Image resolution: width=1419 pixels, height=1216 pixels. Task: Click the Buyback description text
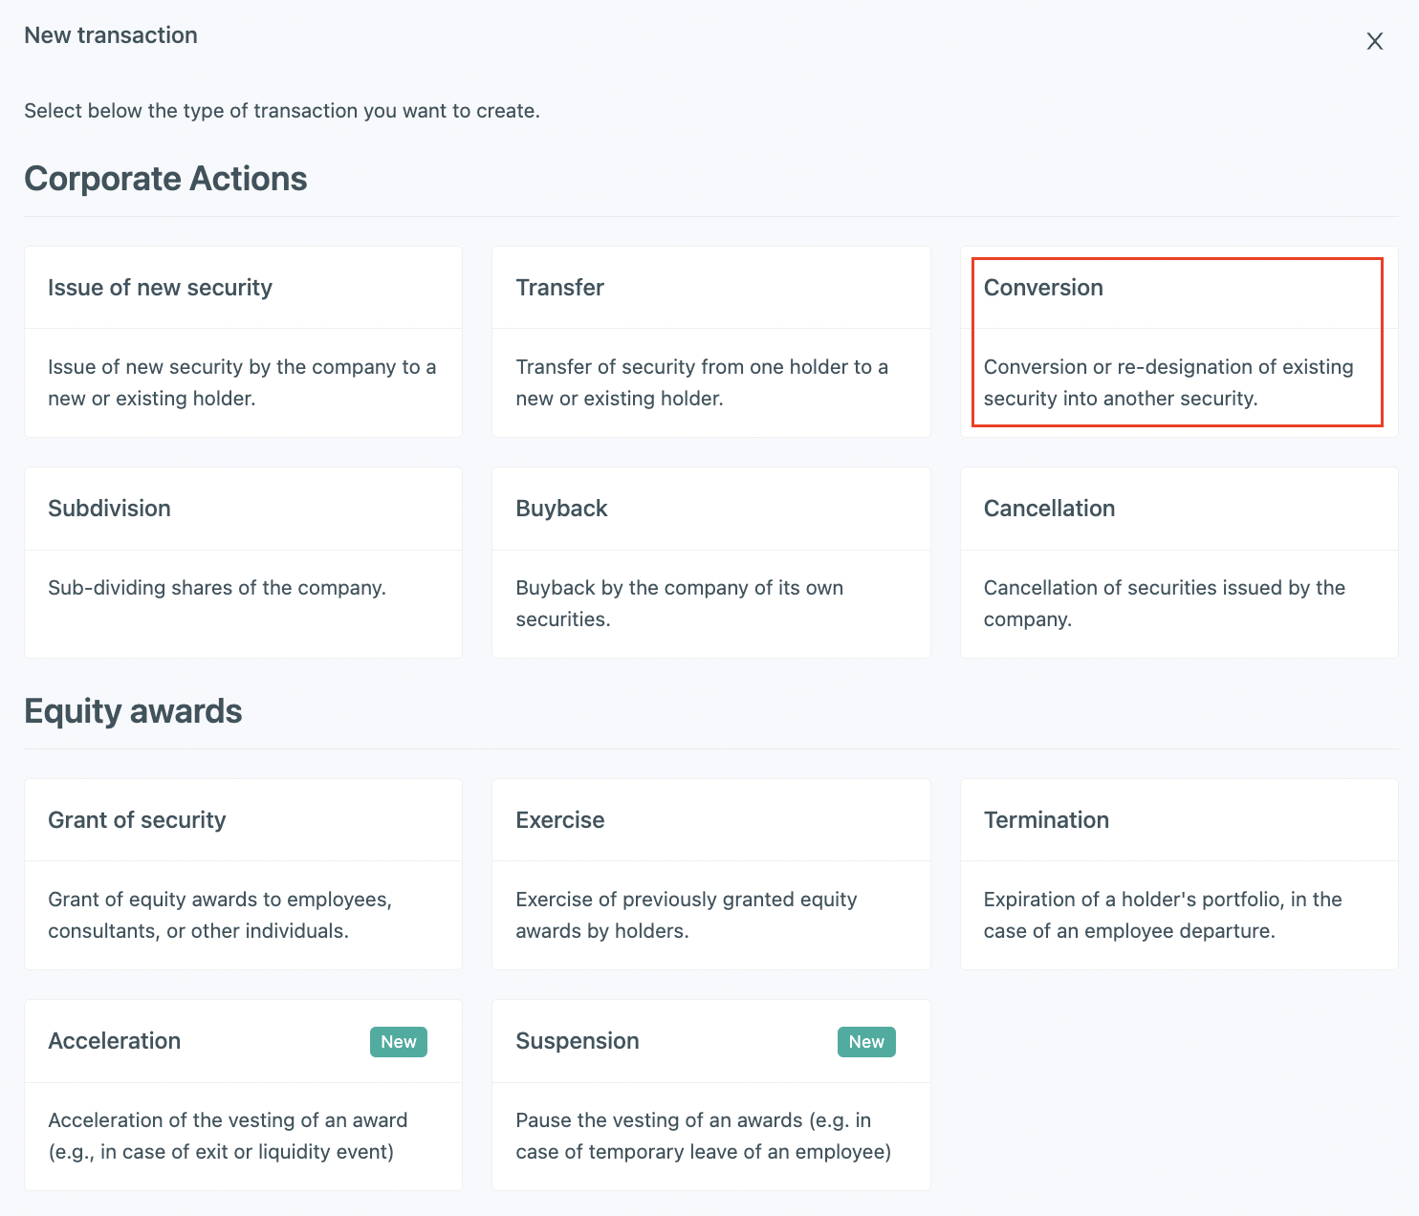[x=679, y=603]
